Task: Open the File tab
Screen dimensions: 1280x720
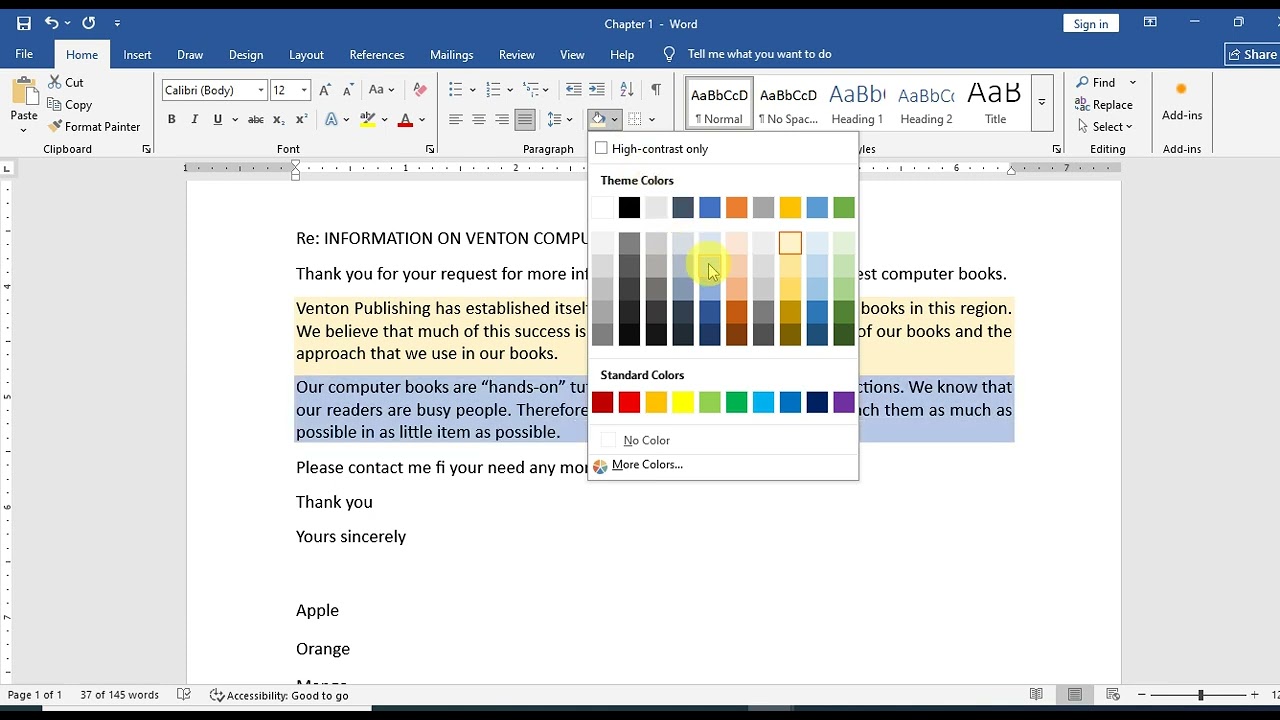Action: (24, 54)
